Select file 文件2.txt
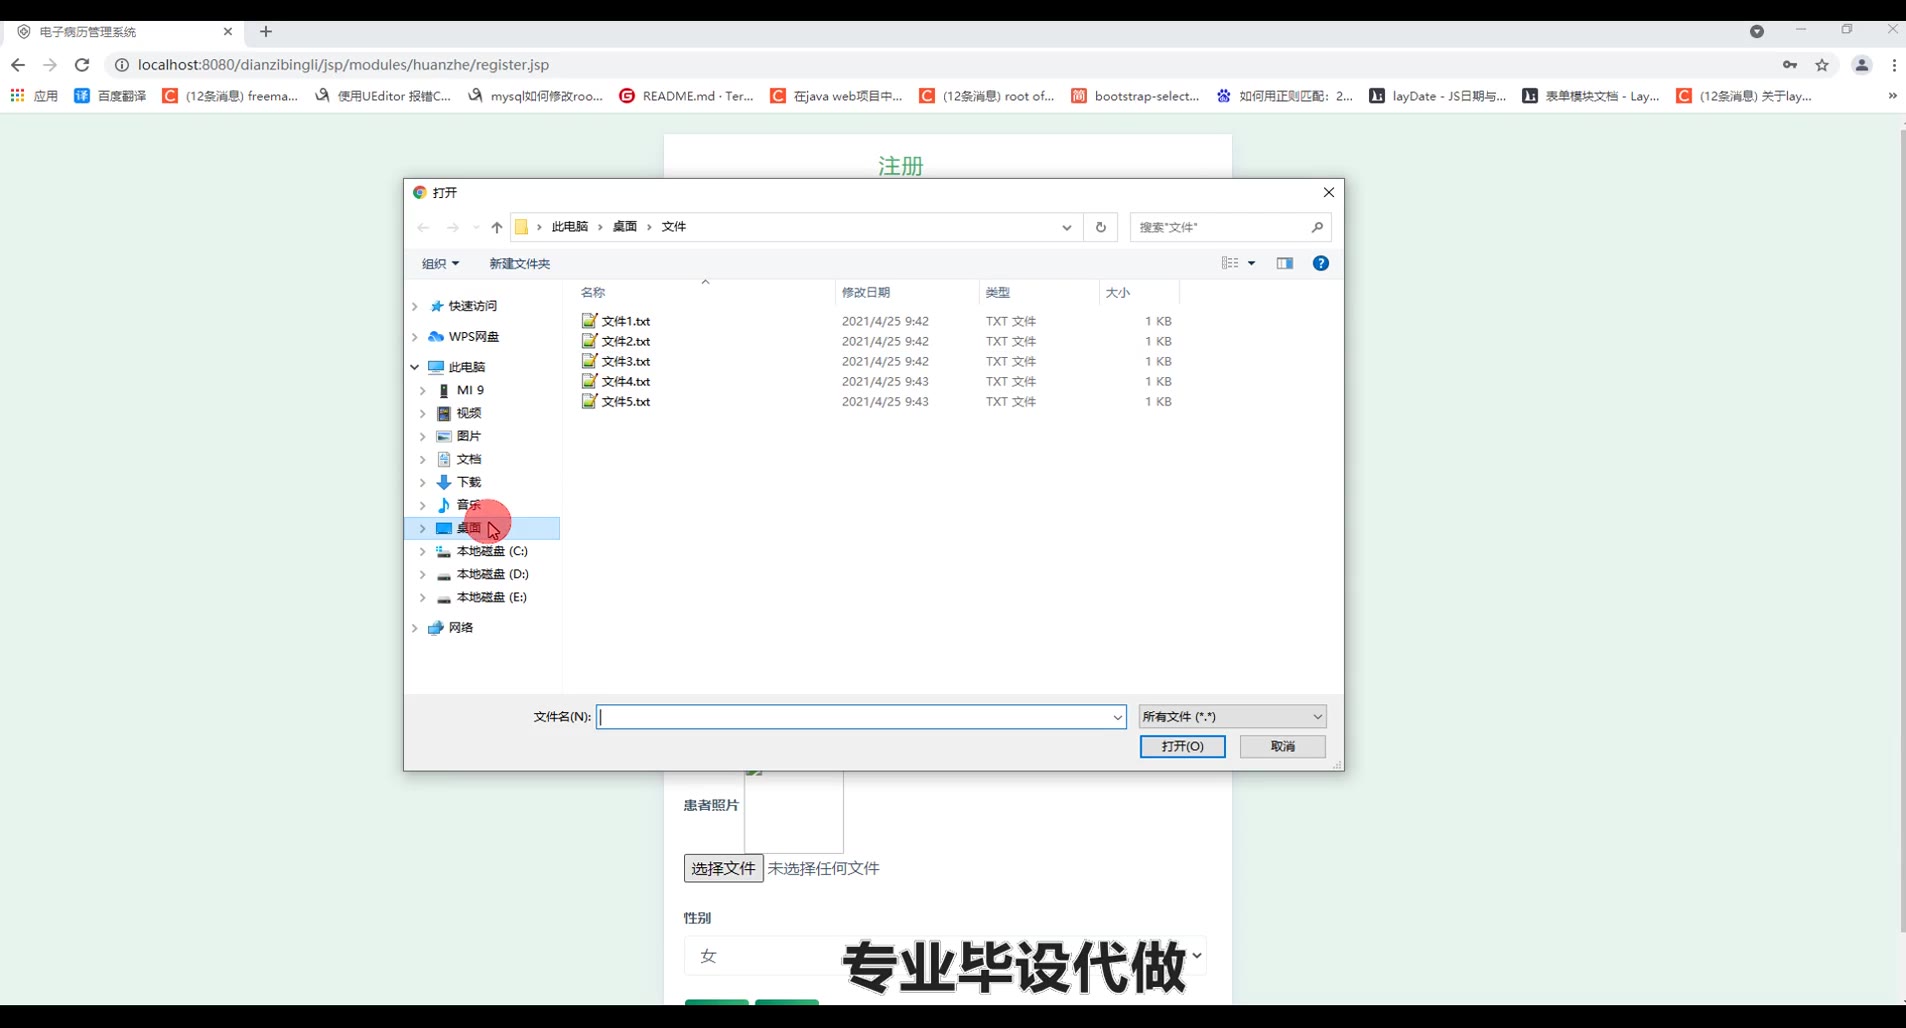 coord(616,341)
